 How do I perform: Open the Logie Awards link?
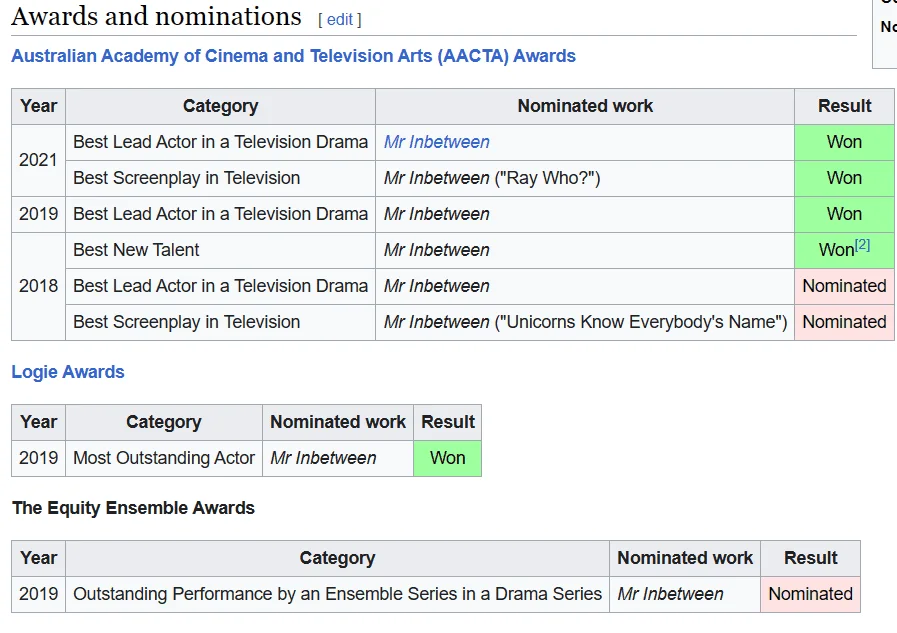pos(68,372)
